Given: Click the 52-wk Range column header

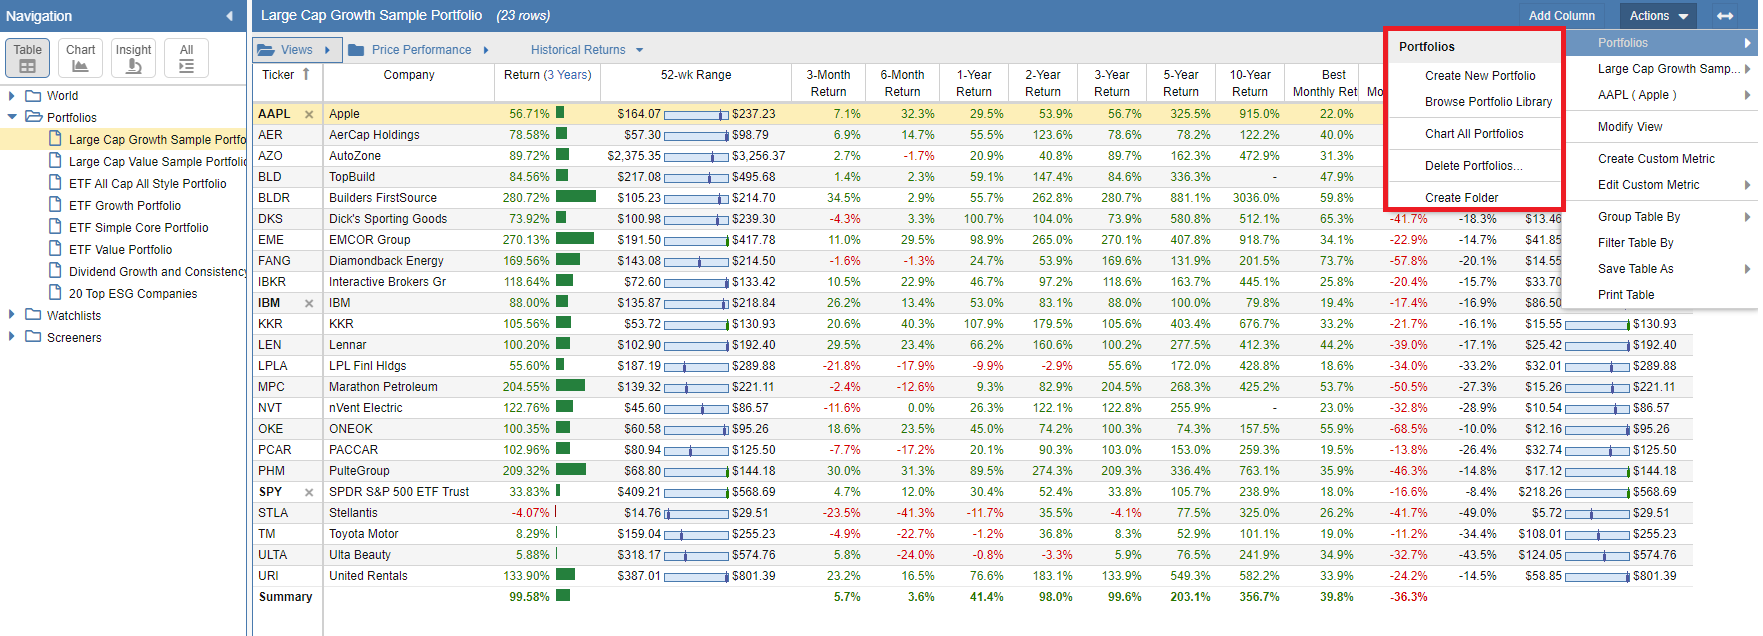Looking at the screenshot, I should pos(696,75).
